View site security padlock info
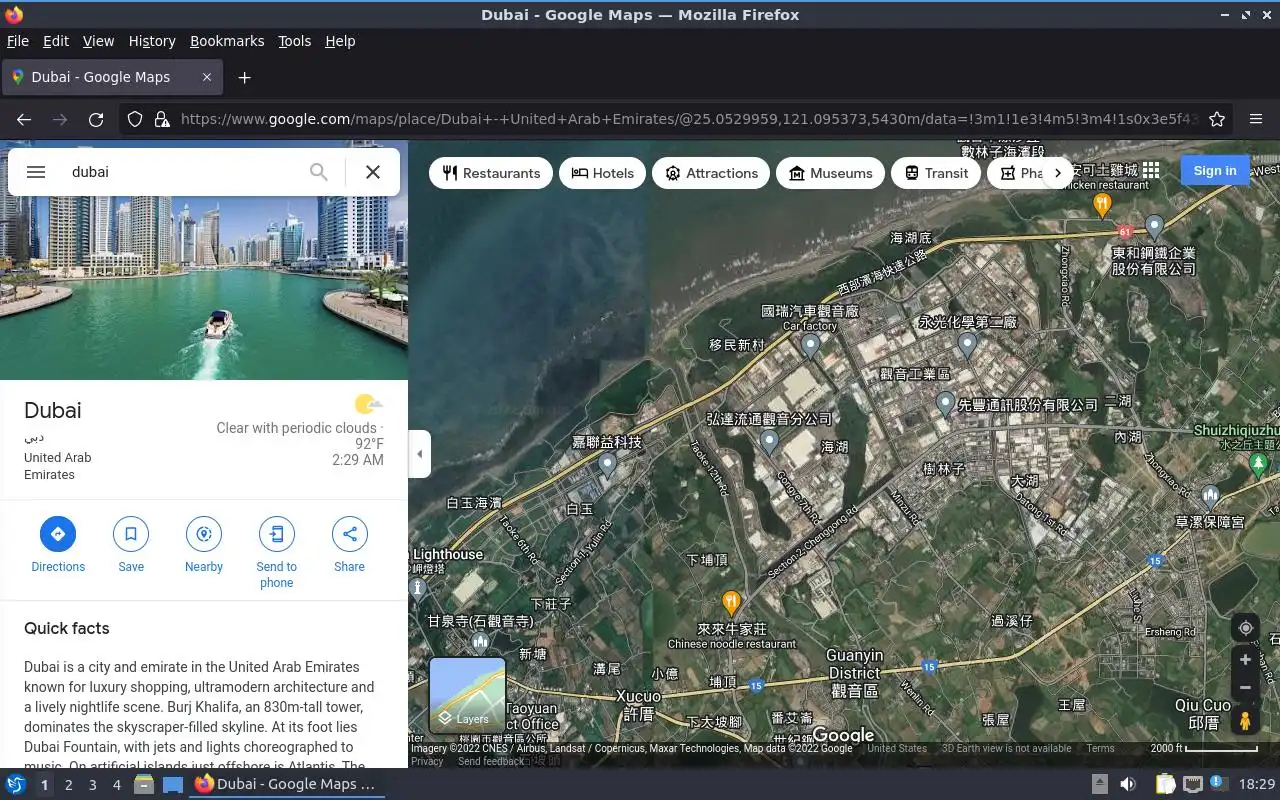This screenshot has height=800, width=1280. (162, 119)
